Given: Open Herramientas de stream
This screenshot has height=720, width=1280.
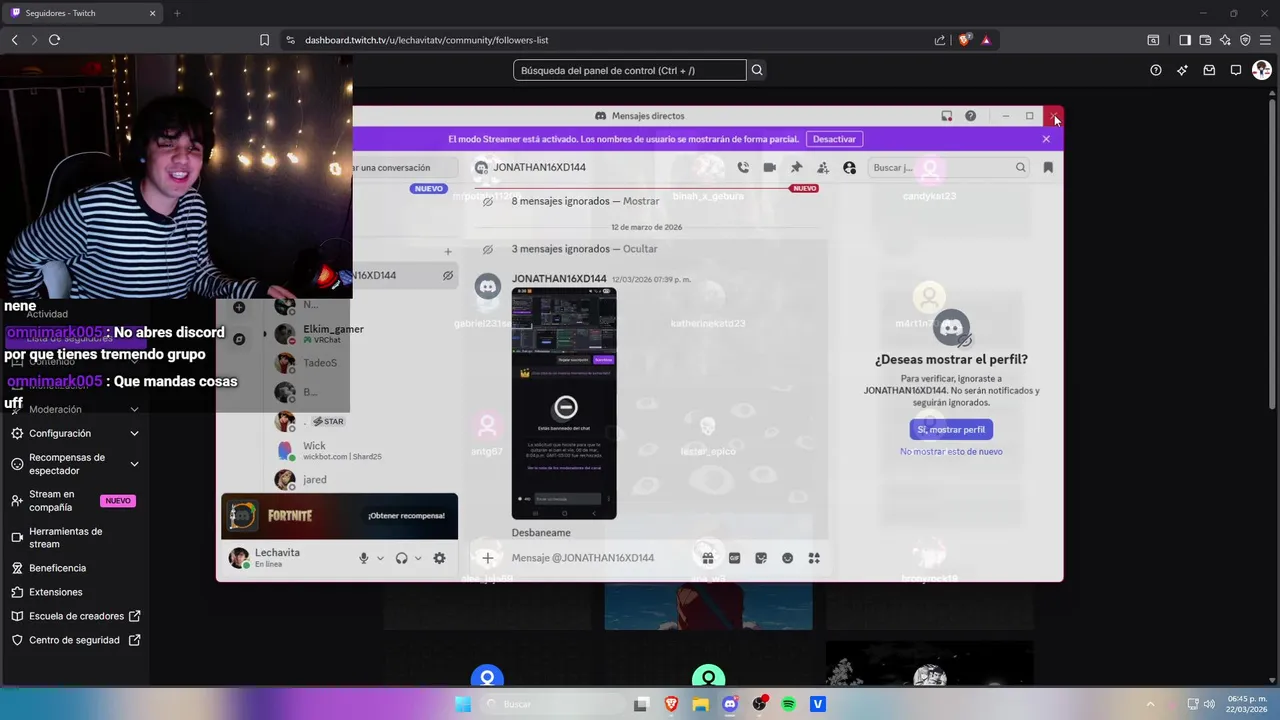Looking at the screenshot, I should pos(75,538).
